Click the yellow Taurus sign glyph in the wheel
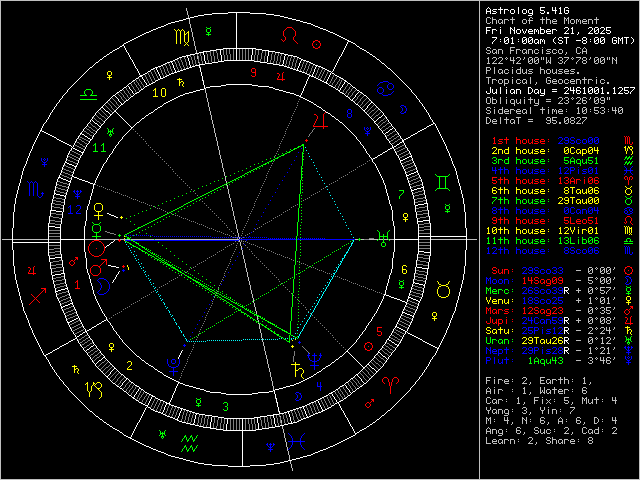 point(444,289)
